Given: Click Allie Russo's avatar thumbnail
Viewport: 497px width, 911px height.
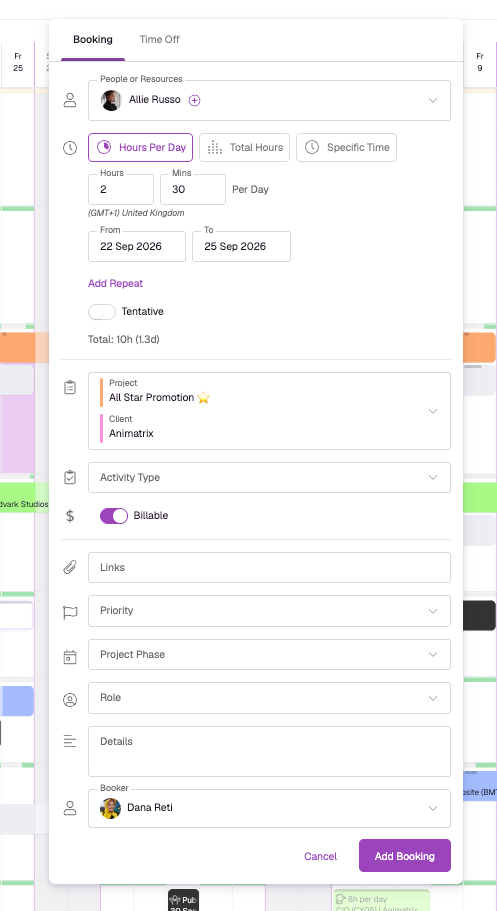Looking at the screenshot, I should tap(110, 101).
